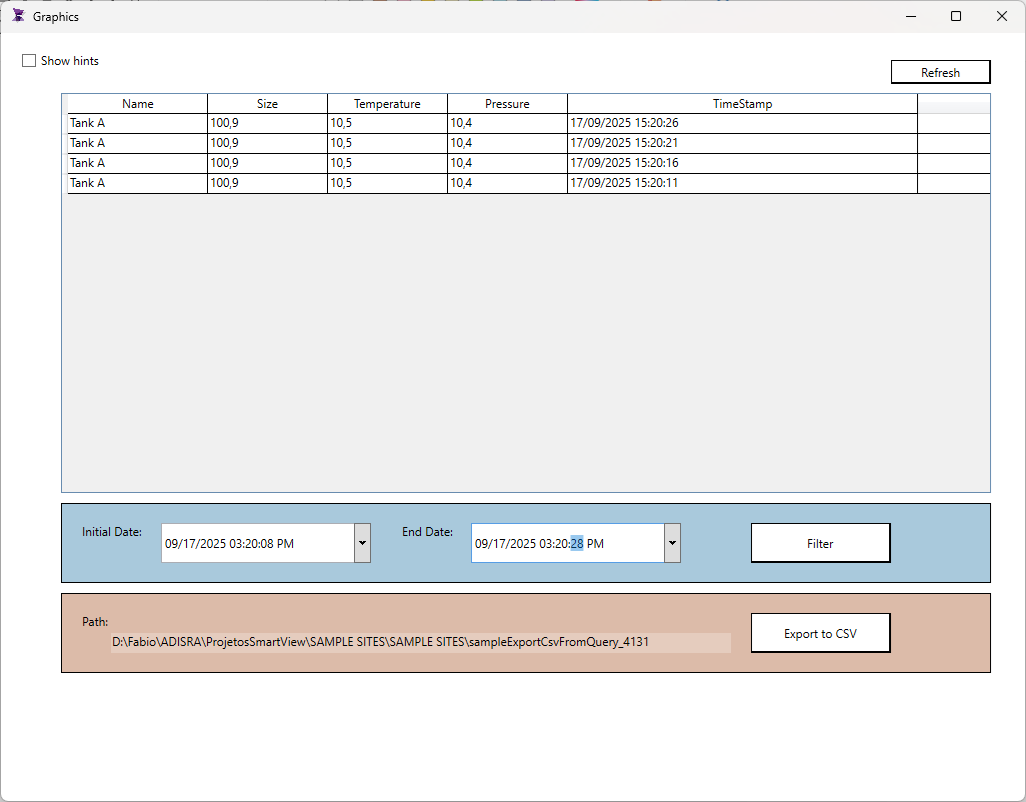1026x802 pixels.
Task: Click the Temperature column header
Action: pyautogui.click(x=387, y=104)
